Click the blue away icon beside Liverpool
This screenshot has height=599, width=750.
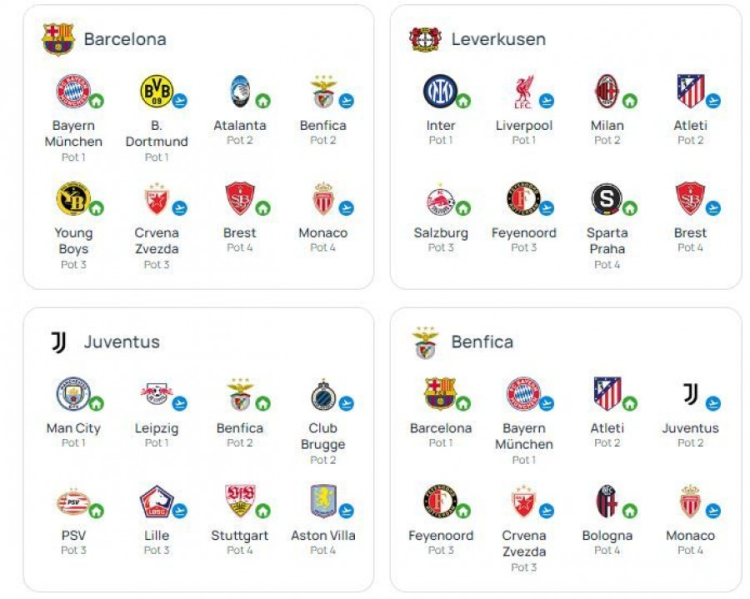[547, 101]
